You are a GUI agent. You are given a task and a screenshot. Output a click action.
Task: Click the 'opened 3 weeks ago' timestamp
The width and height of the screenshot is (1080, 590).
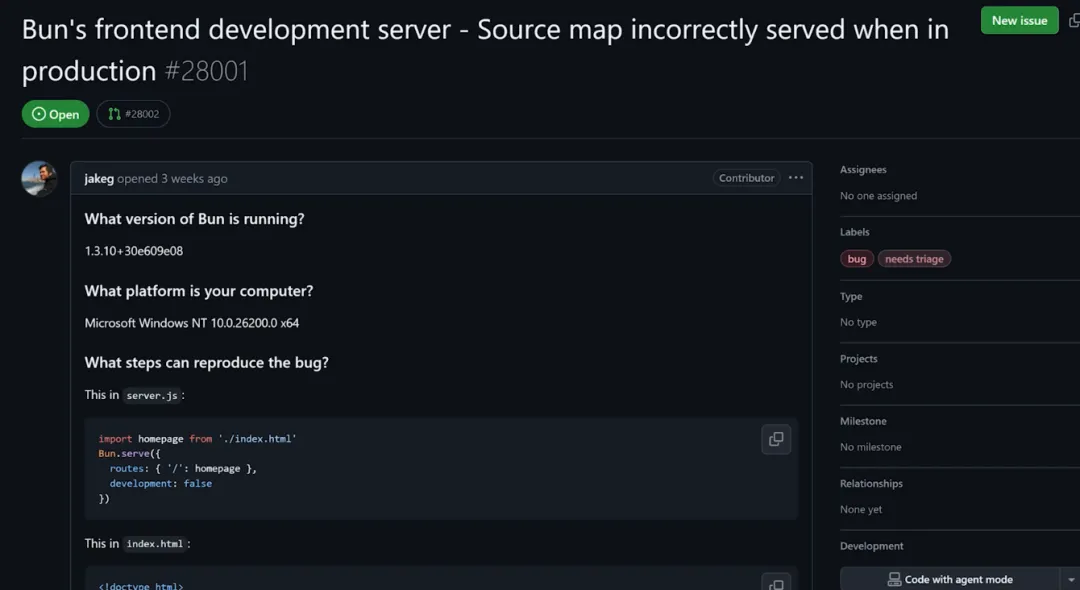coord(172,178)
